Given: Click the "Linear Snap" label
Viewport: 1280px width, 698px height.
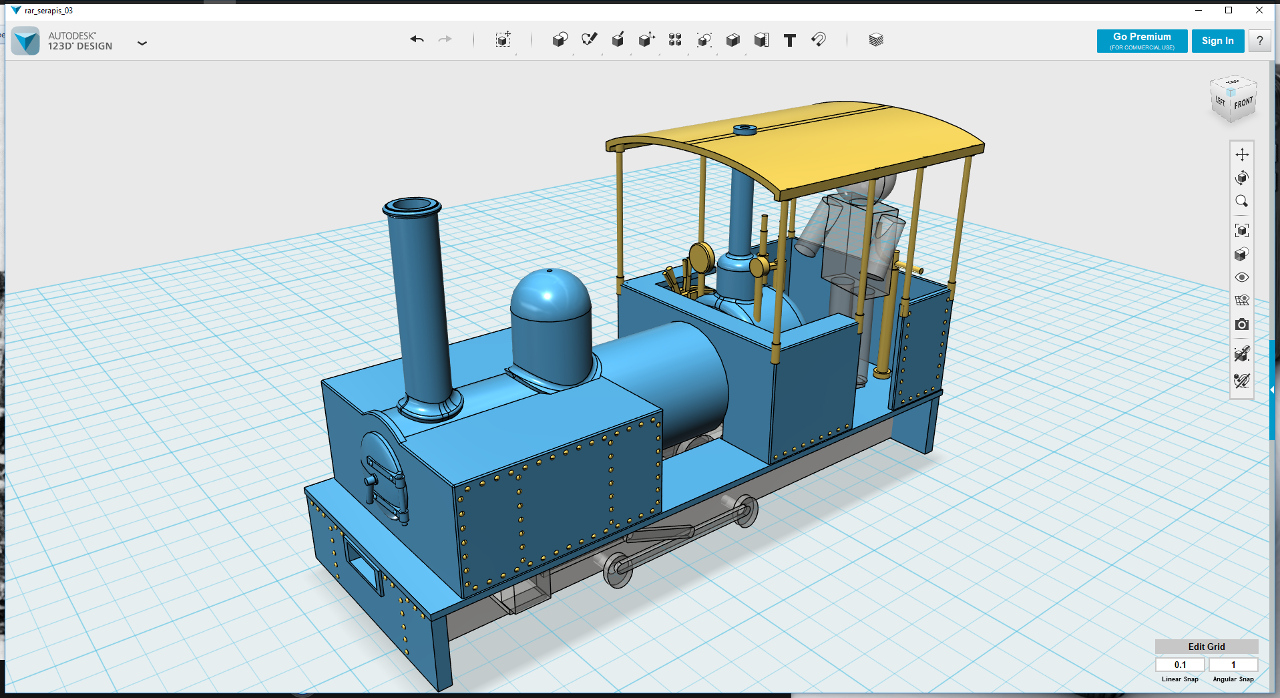Looking at the screenshot, I should [1180, 680].
